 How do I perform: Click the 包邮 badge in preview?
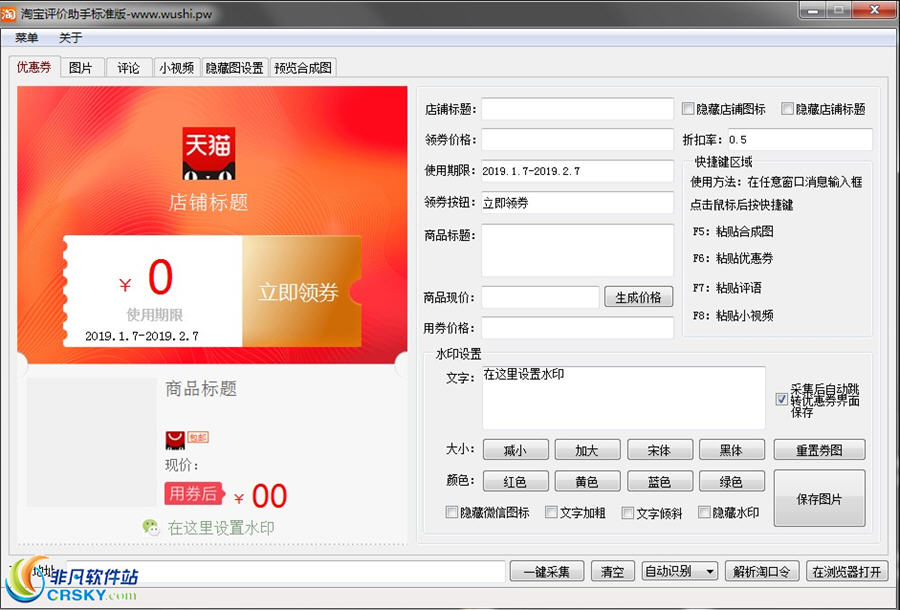pos(198,437)
